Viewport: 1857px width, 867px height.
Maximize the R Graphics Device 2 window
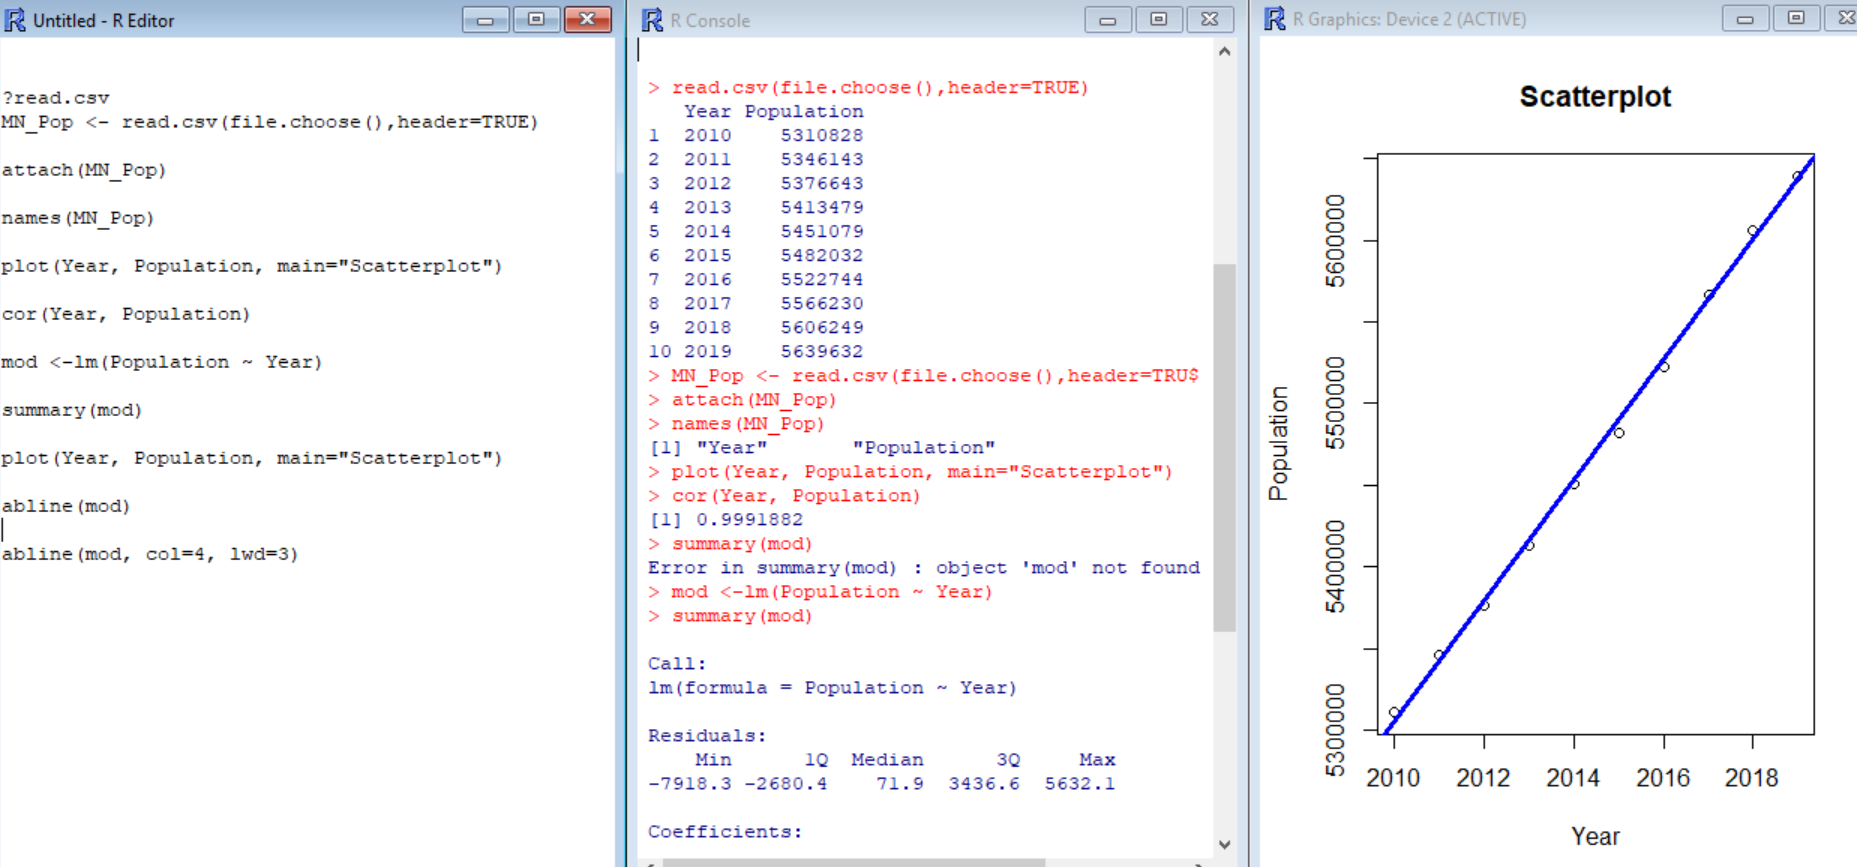pyautogui.click(x=1796, y=18)
